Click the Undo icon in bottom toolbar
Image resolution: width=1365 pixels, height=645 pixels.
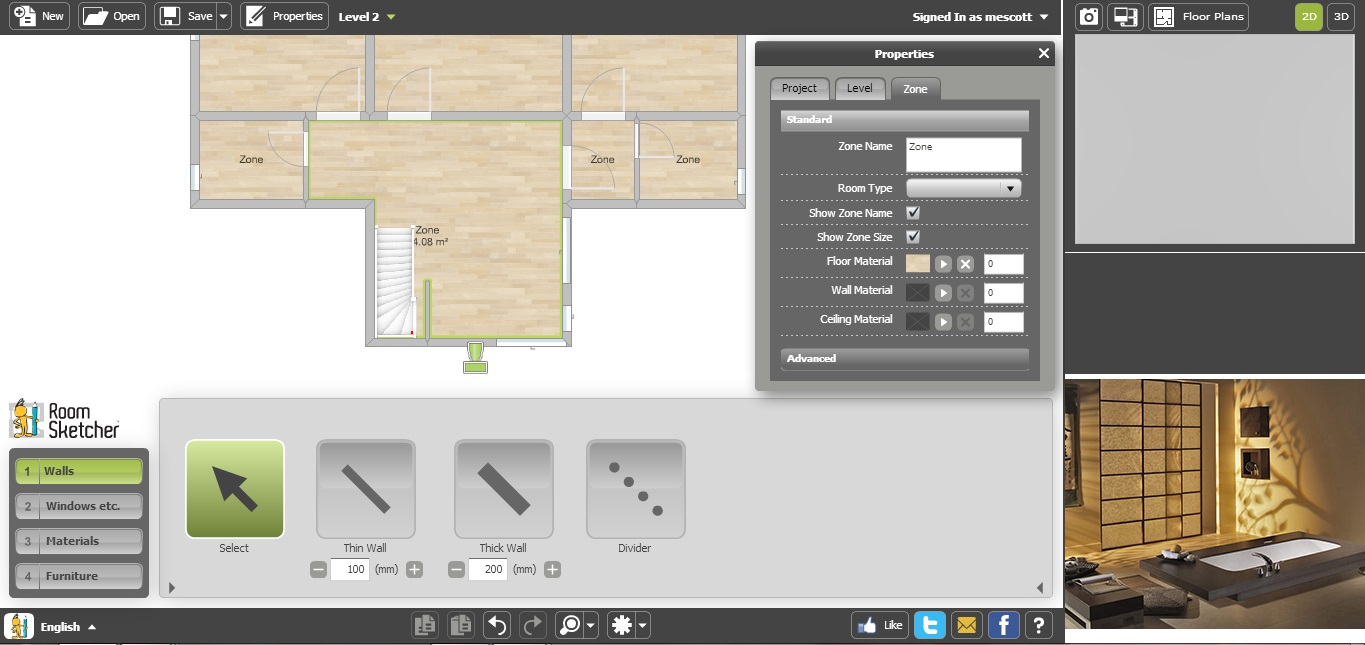tap(497, 624)
